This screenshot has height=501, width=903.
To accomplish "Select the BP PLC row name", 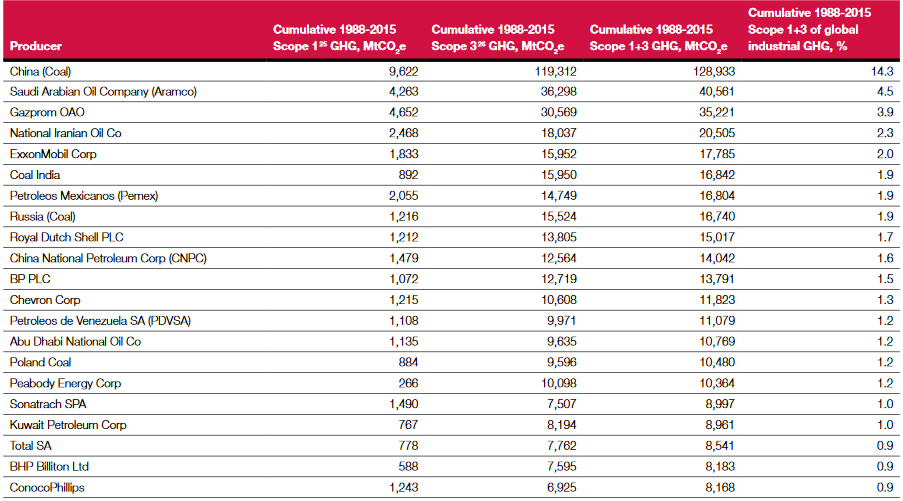I will [30, 279].
